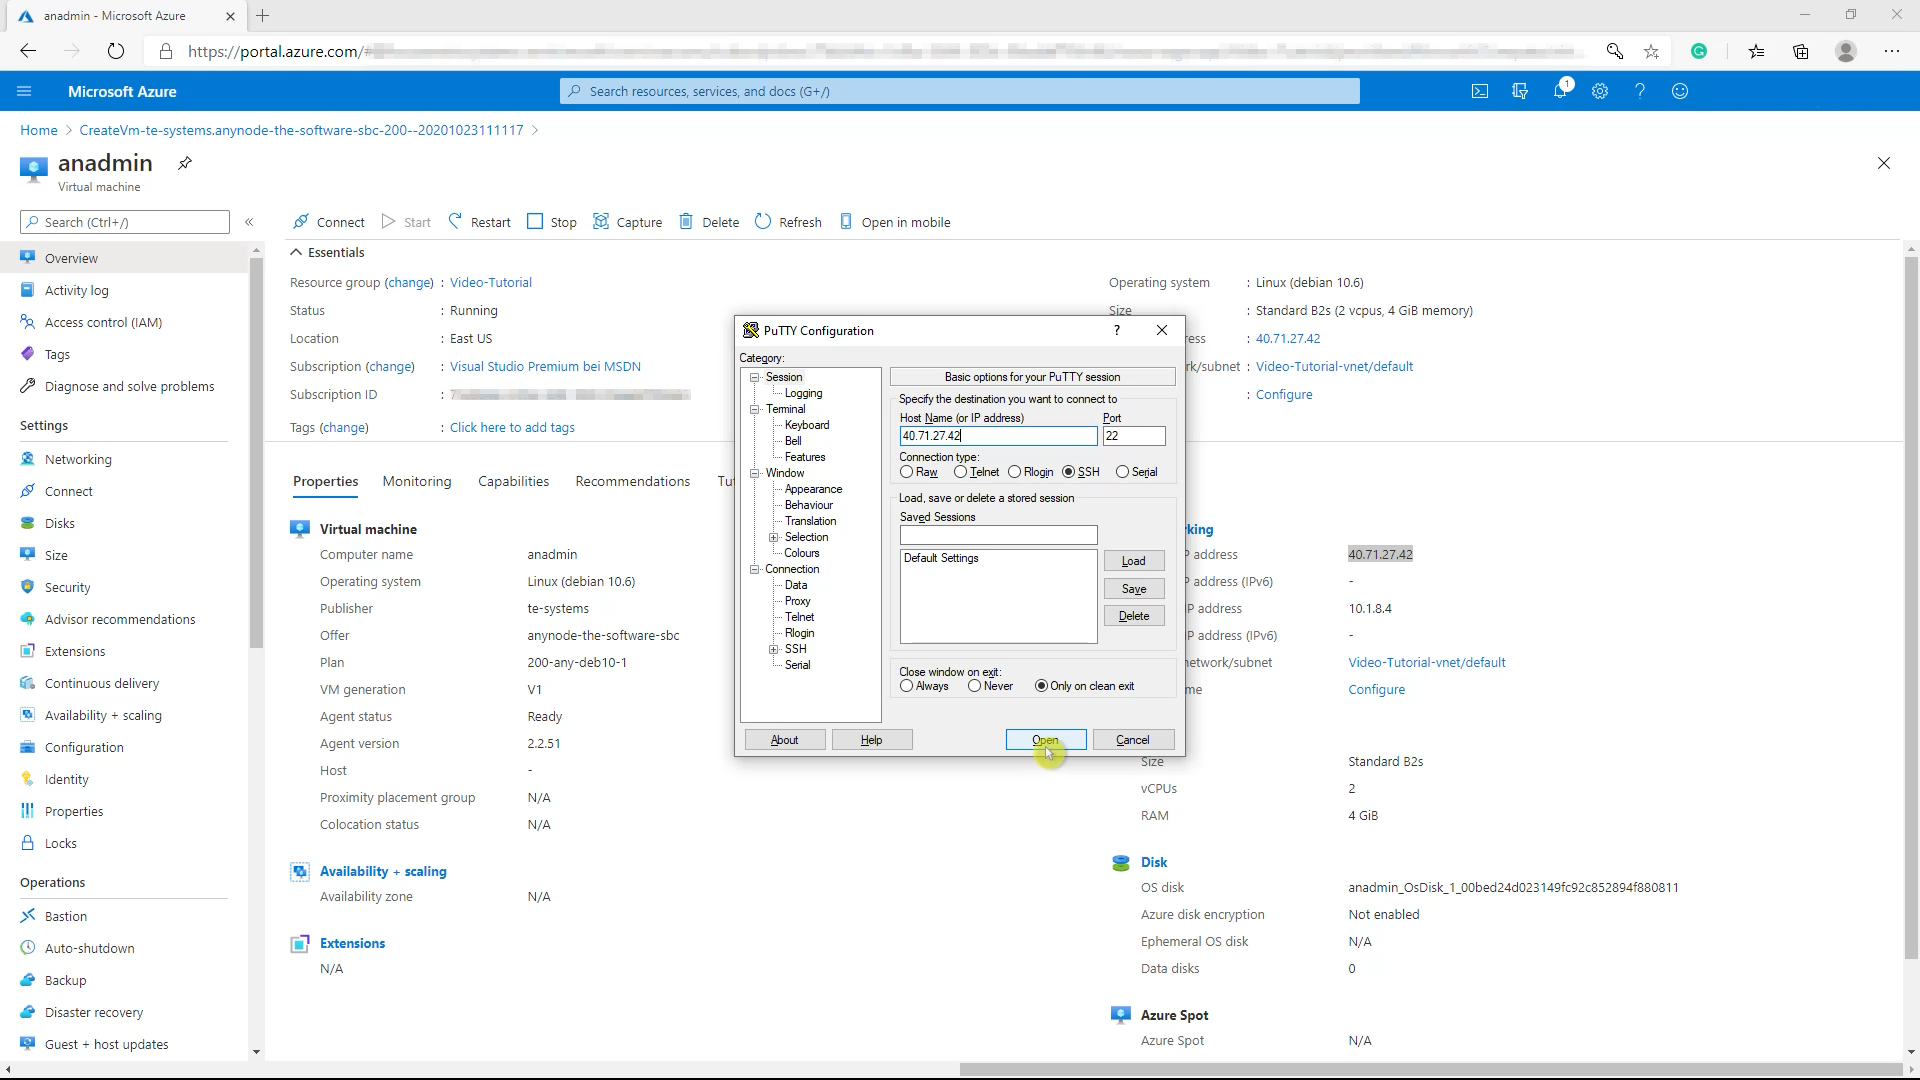The image size is (1920, 1080).
Task: Open Bastion under Operations
Action: [66, 916]
